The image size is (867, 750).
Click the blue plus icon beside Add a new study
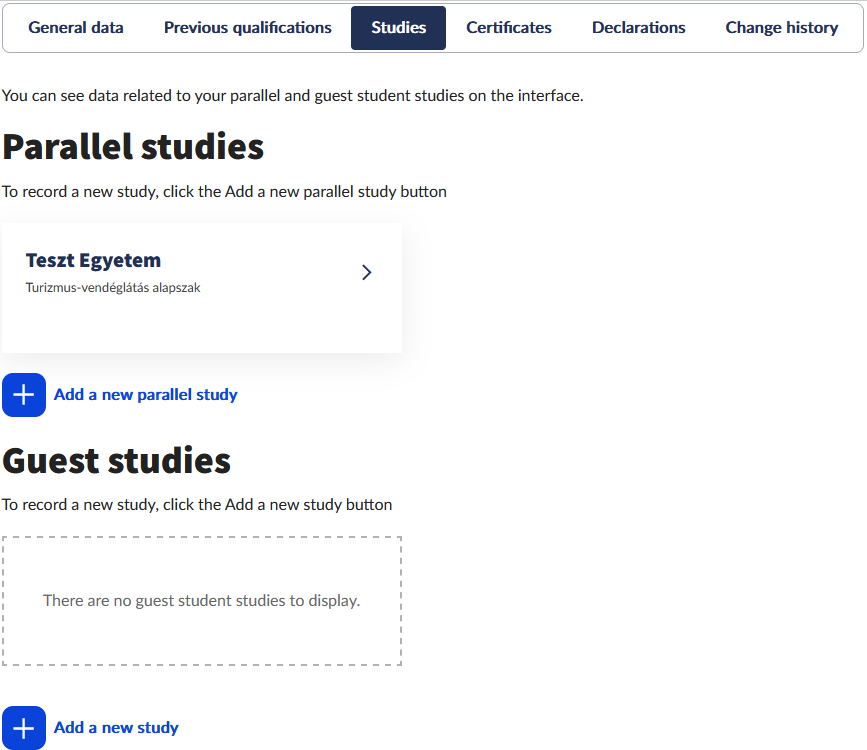24,728
